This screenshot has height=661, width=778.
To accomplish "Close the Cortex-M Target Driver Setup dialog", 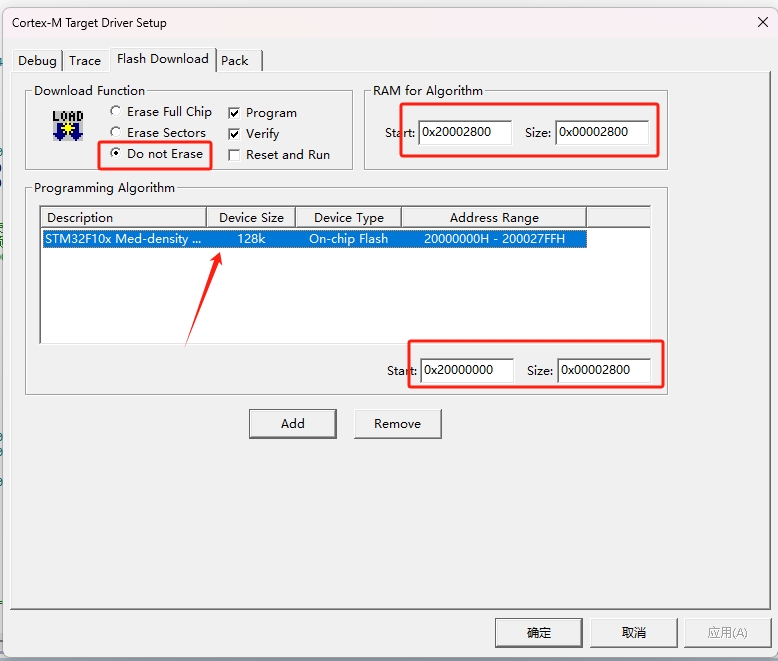I will 763,22.
